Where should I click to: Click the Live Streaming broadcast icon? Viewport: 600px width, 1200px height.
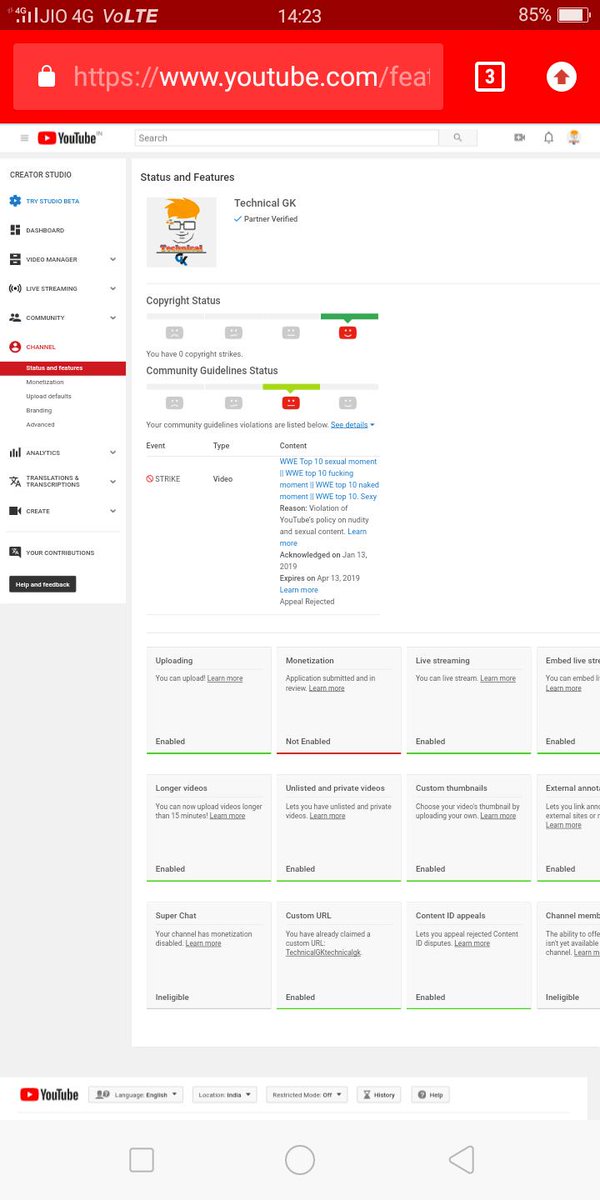(x=15, y=288)
